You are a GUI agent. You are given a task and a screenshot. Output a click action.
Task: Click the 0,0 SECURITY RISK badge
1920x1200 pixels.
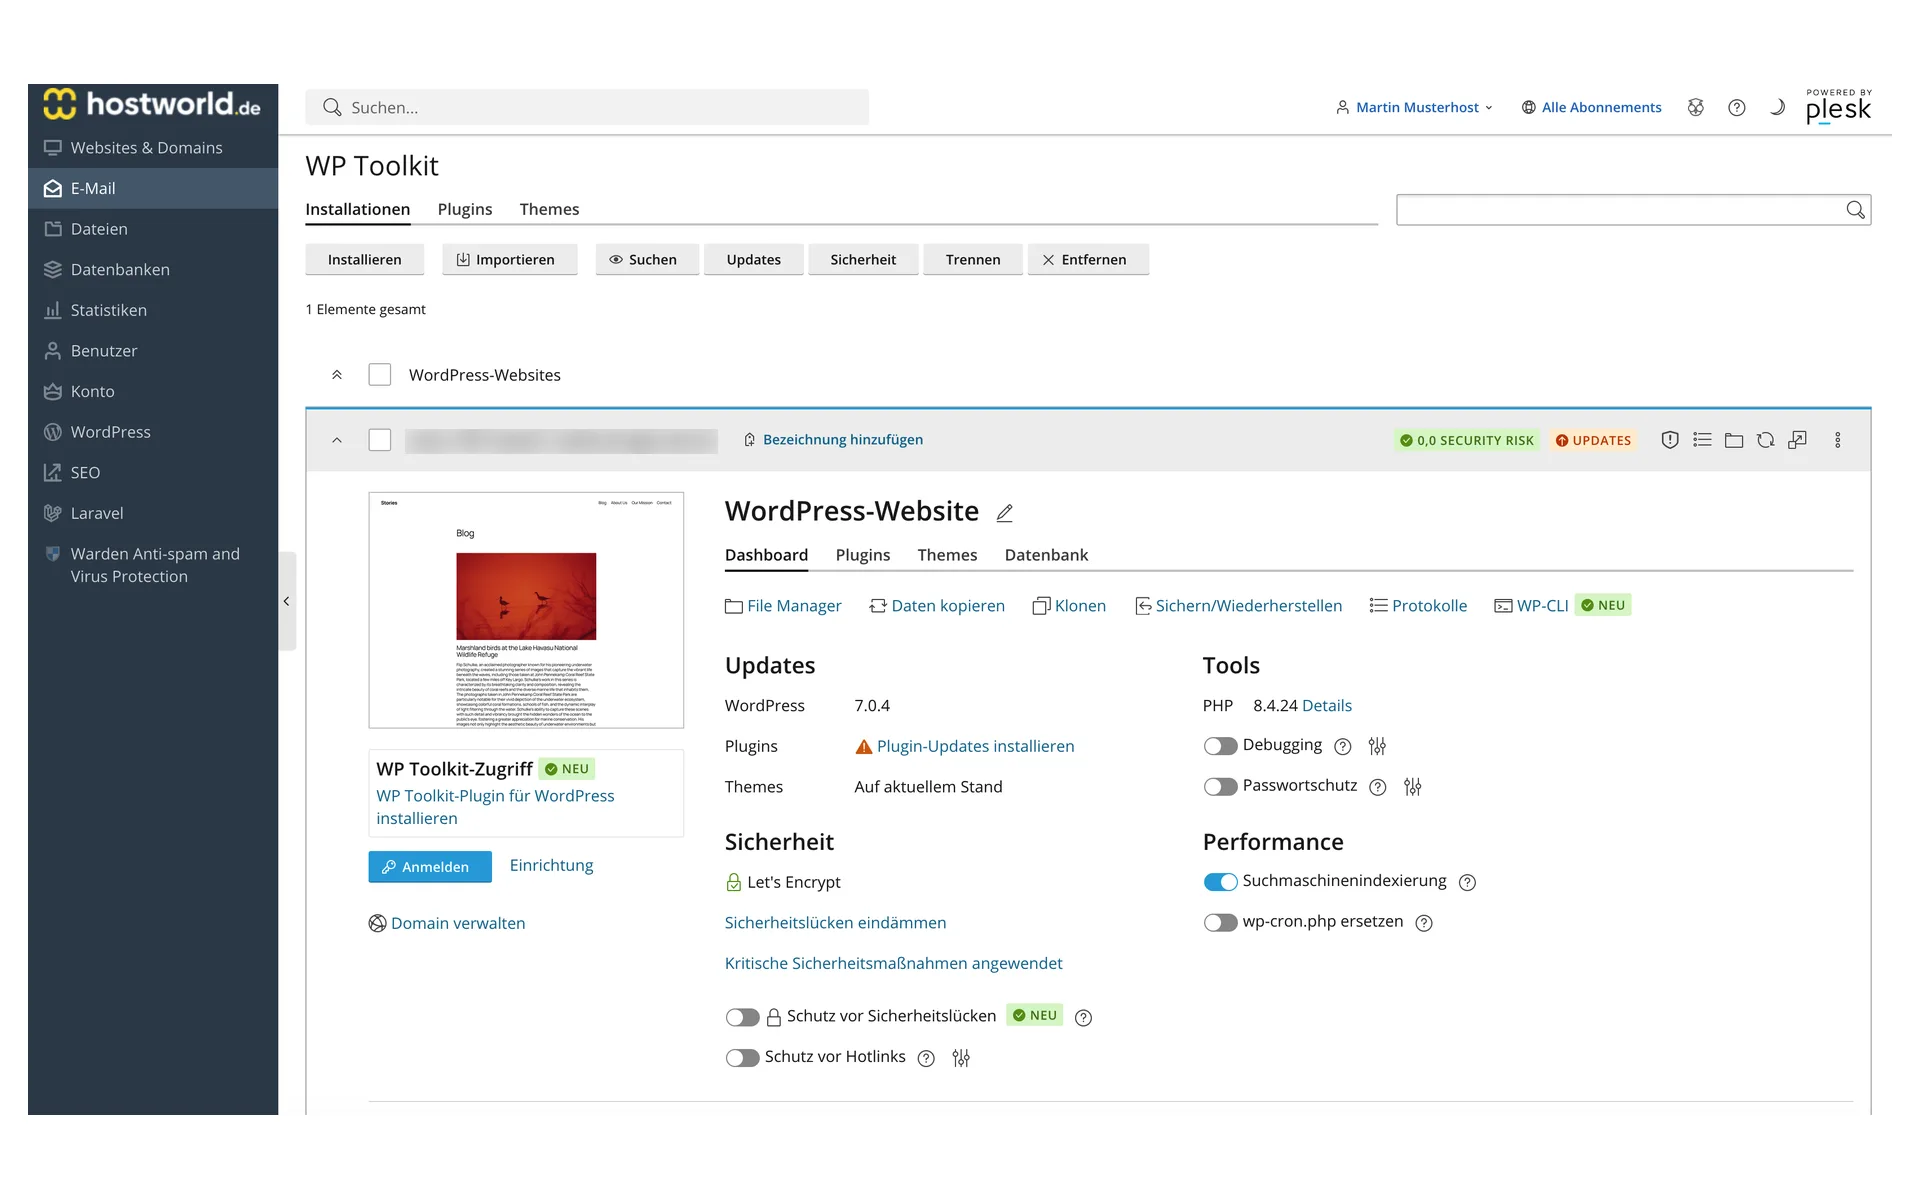(x=1467, y=440)
